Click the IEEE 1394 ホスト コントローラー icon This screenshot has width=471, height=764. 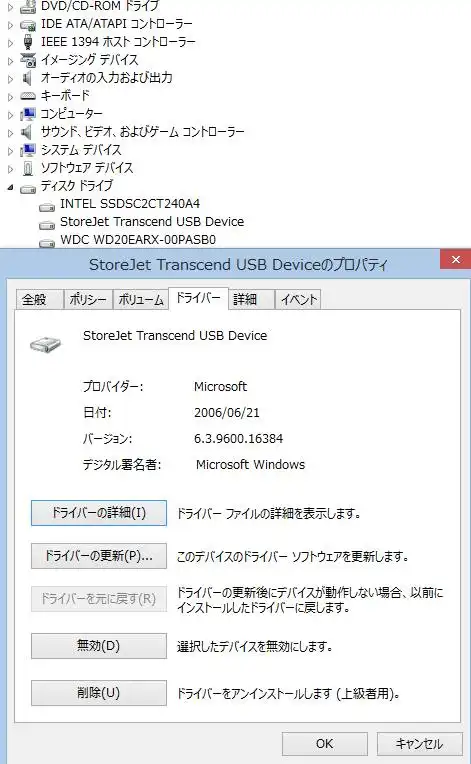click(28, 42)
